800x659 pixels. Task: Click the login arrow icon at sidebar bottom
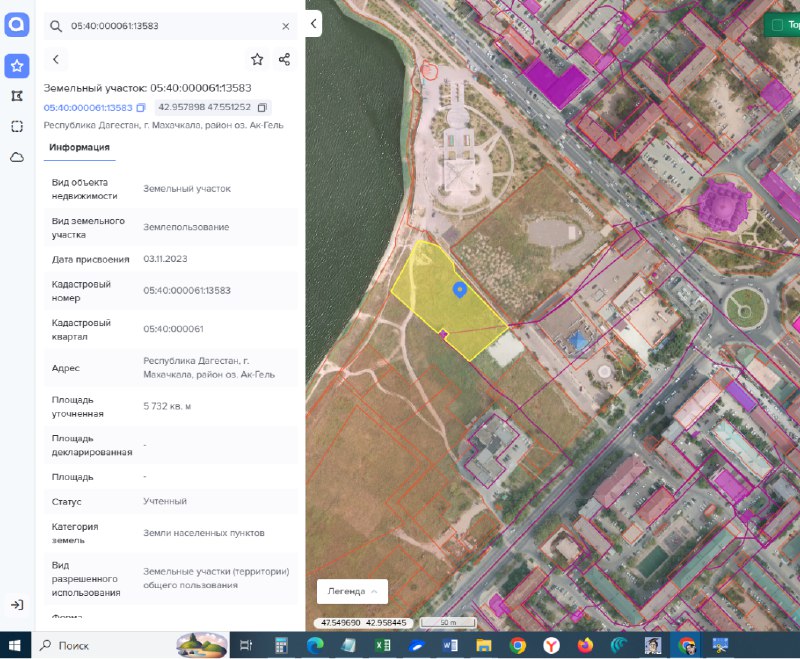point(16,604)
